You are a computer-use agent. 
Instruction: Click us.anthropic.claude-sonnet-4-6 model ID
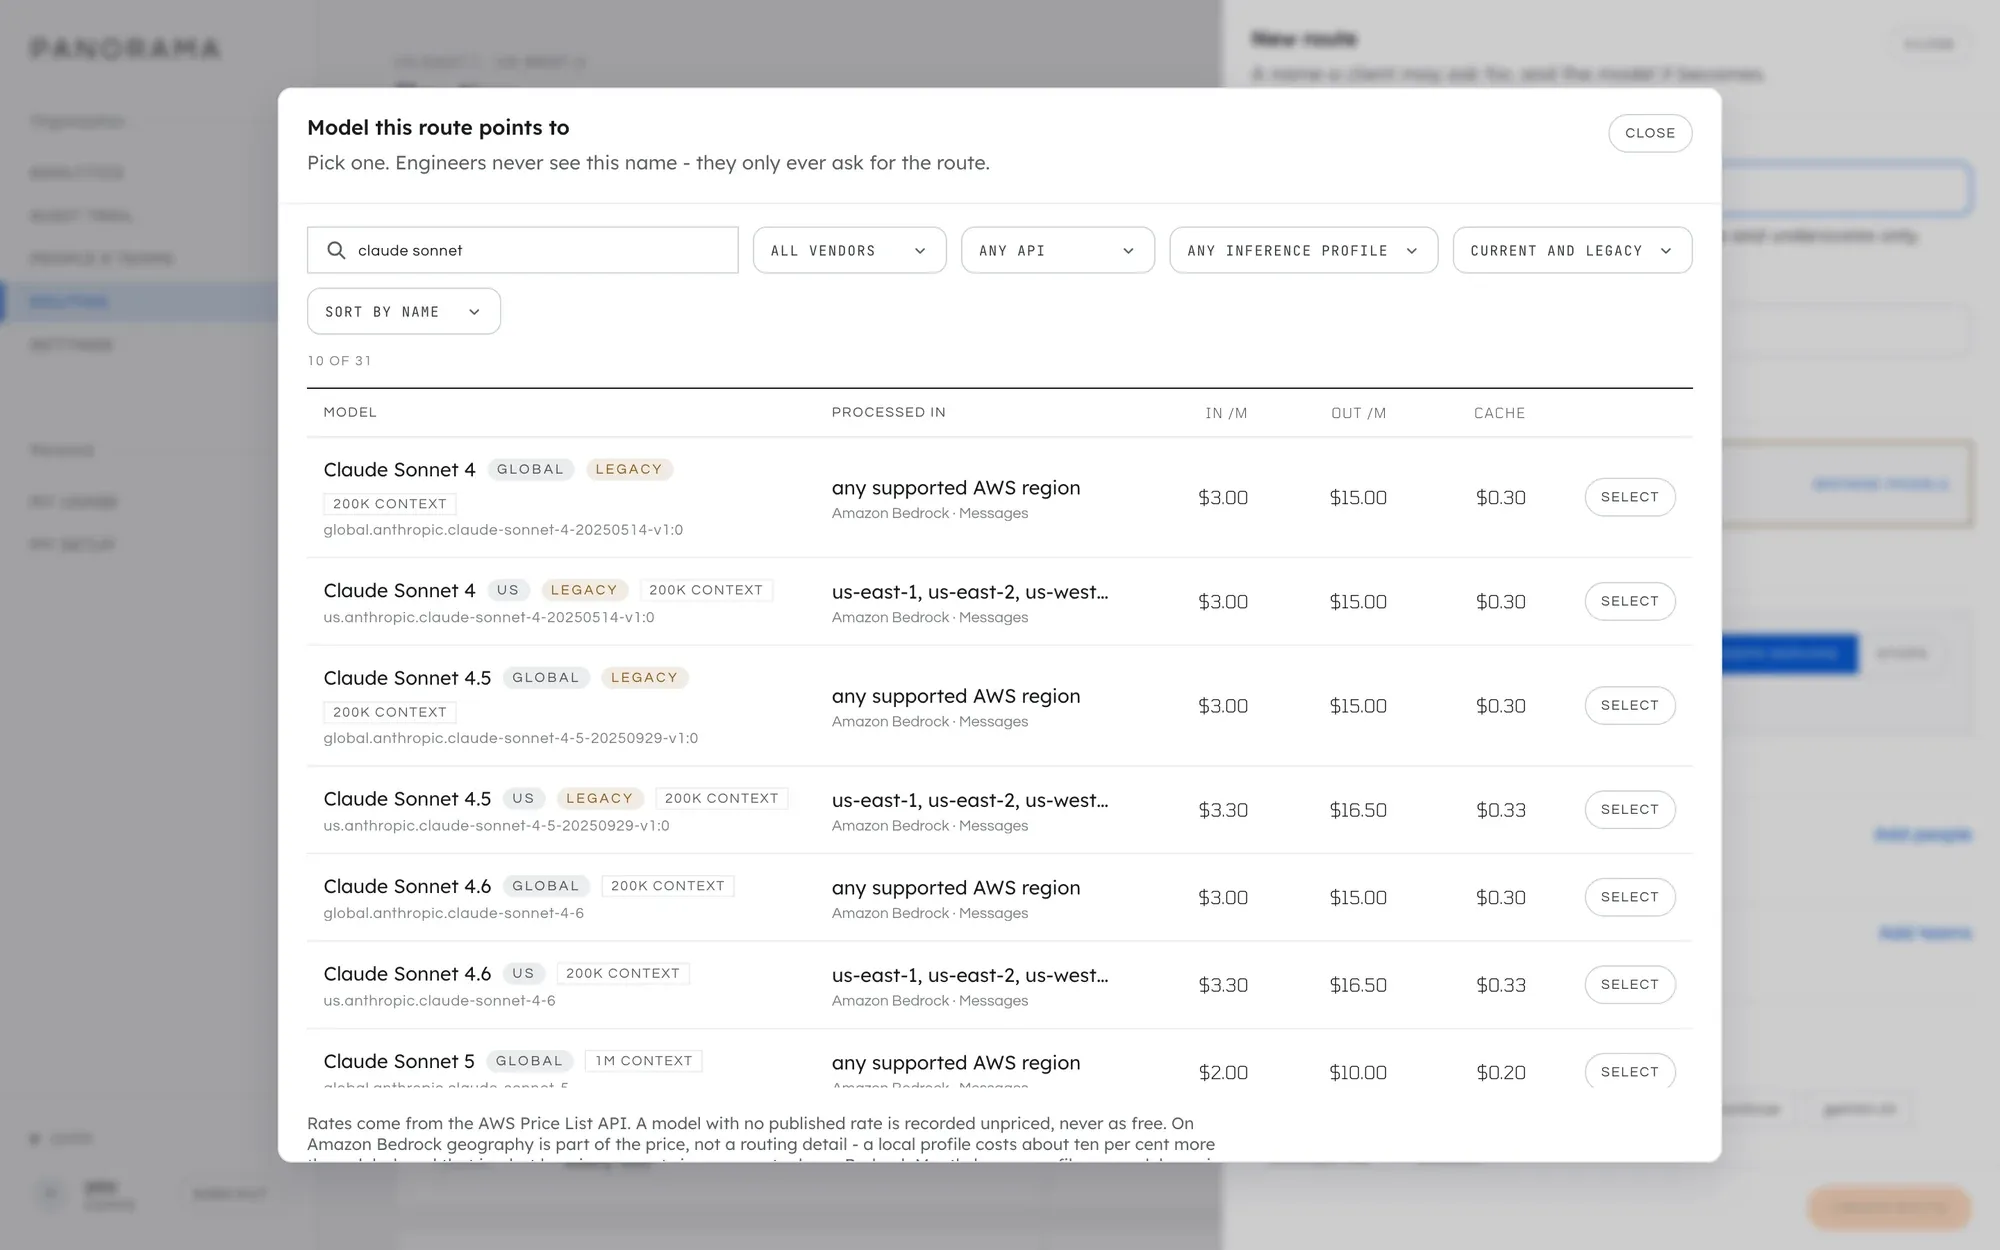[x=439, y=1000]
